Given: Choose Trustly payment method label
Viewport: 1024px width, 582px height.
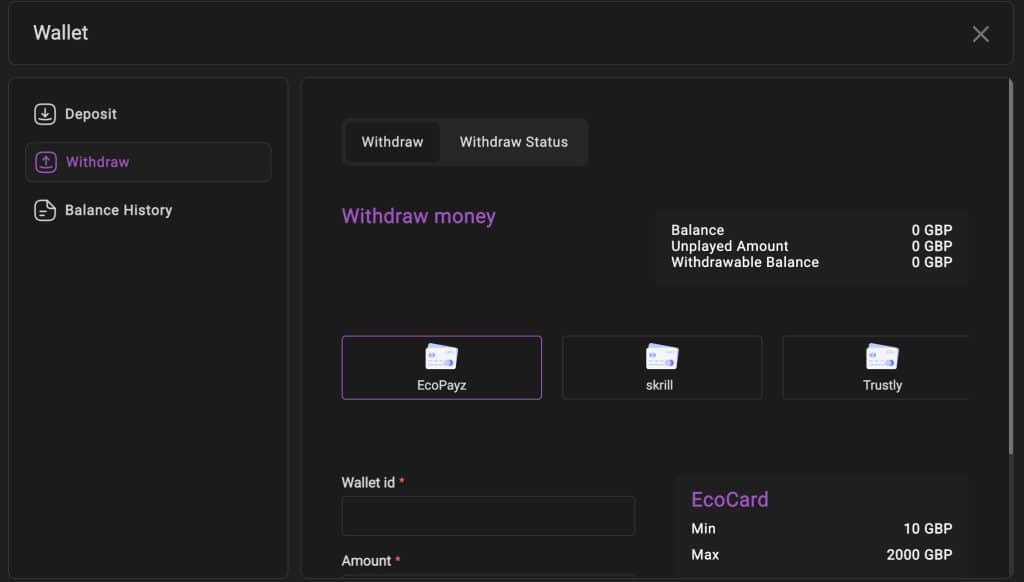Looking at the screenshot, I should [882, 385].
